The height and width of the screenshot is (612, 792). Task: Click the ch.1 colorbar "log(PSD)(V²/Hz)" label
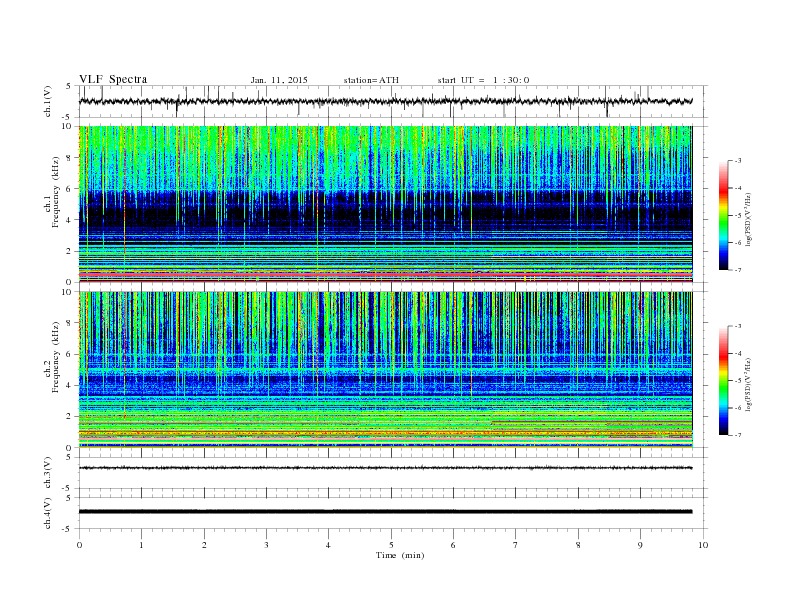(748, 219)
